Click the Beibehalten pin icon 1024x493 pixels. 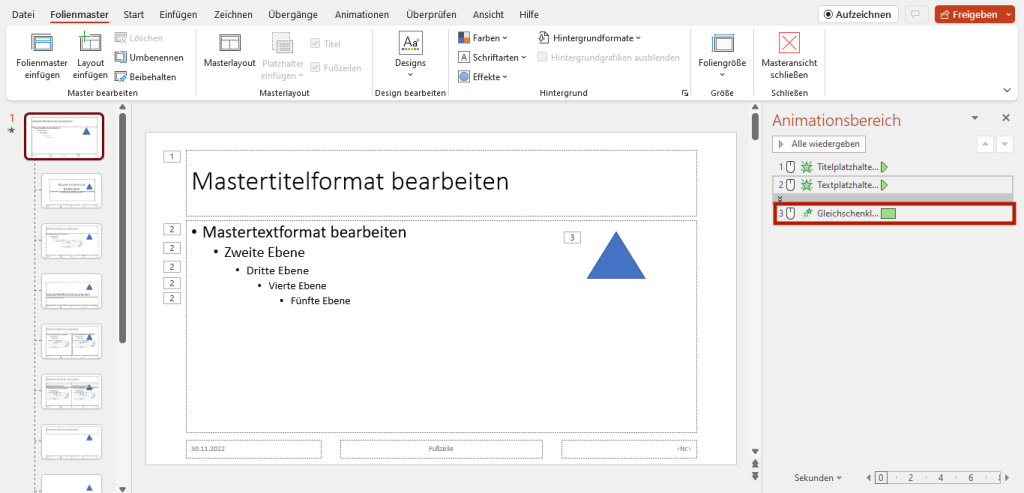(x=120, y=77)
